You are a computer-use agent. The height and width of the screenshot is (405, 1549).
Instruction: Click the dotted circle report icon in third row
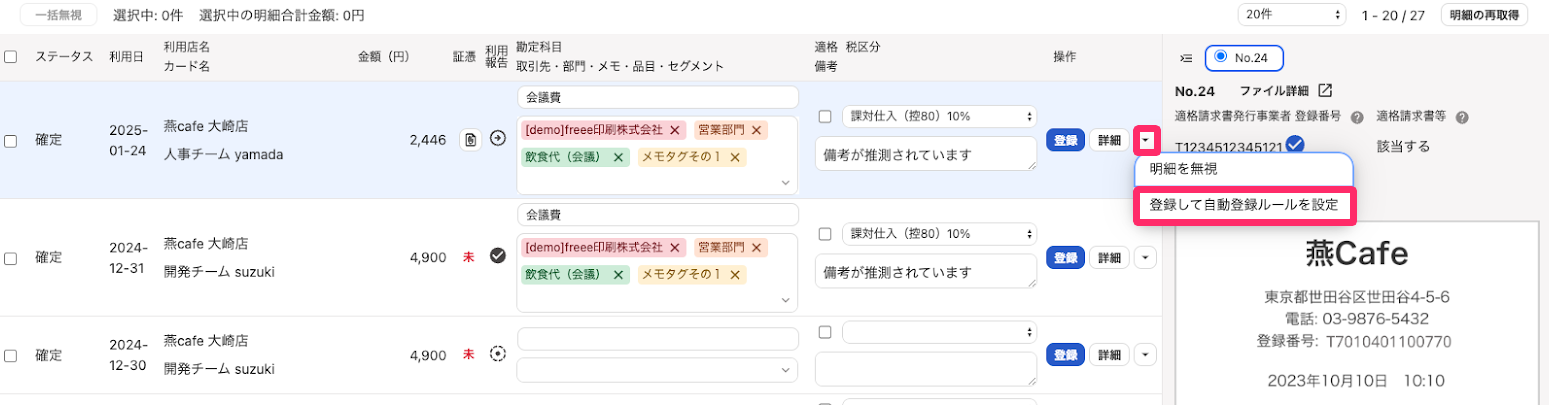498,354
